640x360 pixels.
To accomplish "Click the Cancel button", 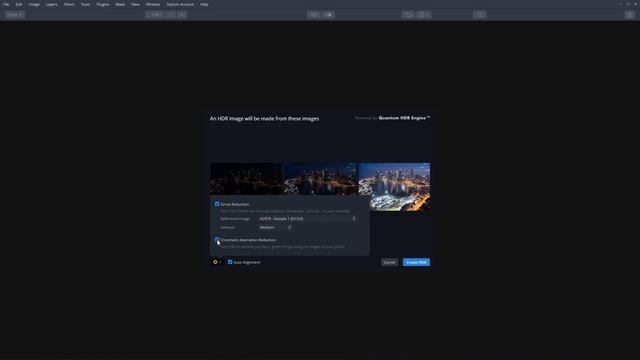I will [389, 262].
